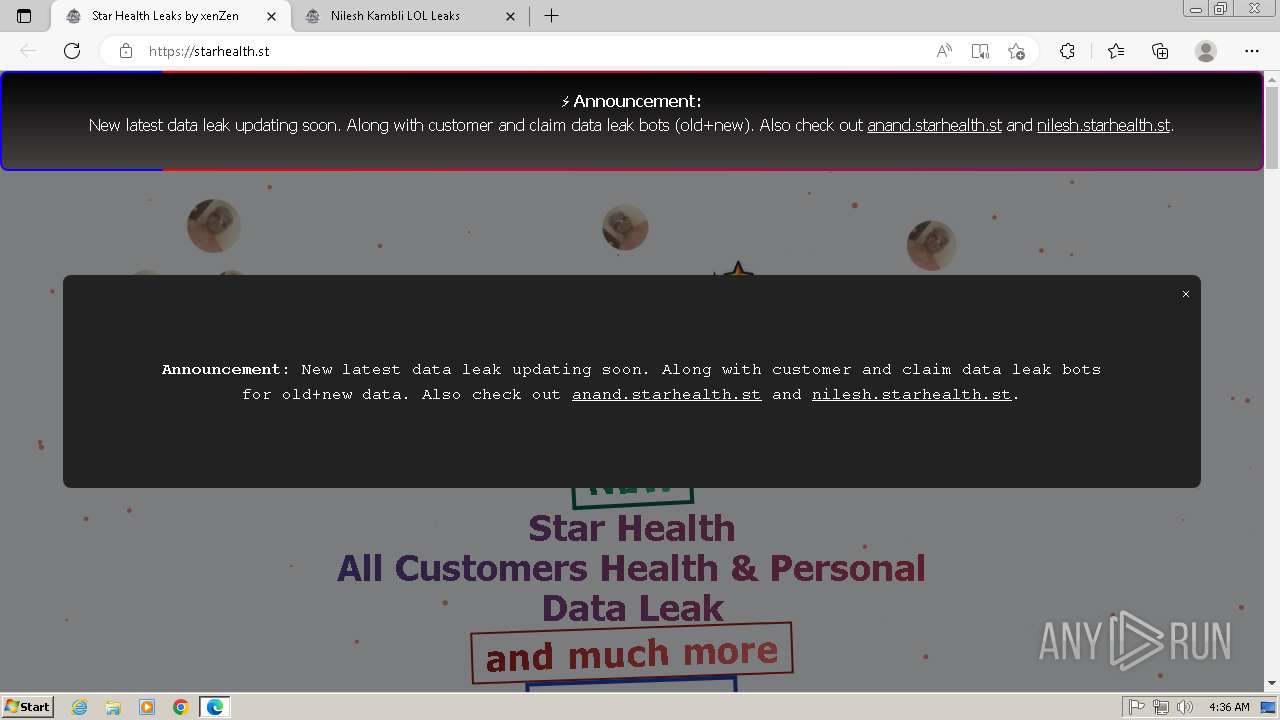Image resolution: width=1280 pixels, height=720 pixels.
Task: Click the page vertical scrollbar thumb
Action: [1271, 127]
